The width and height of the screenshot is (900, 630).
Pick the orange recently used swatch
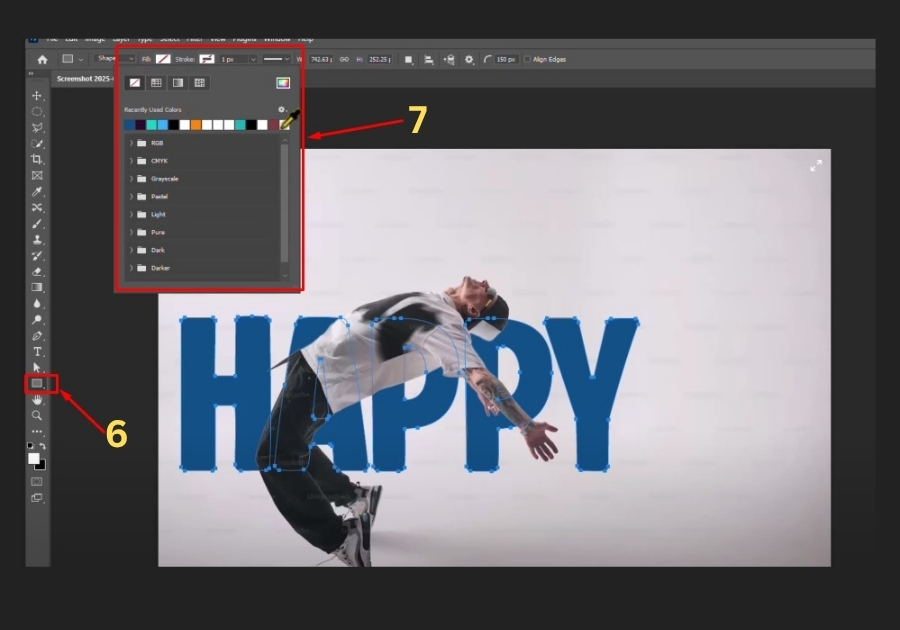(196, 125)
